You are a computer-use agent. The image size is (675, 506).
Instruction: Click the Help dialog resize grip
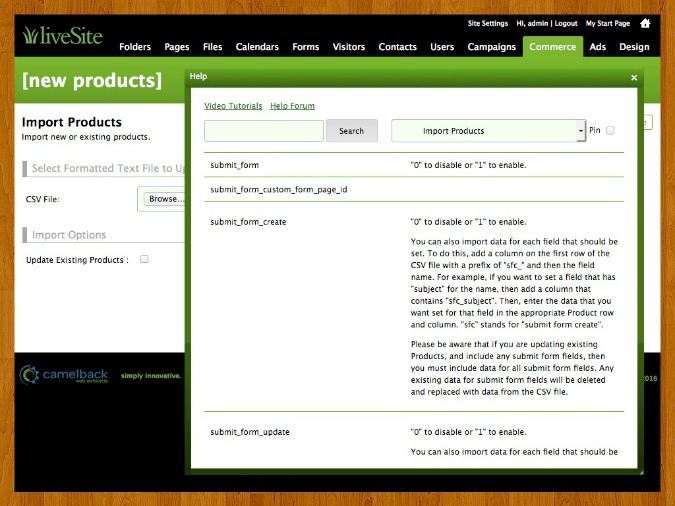point(641,472)
